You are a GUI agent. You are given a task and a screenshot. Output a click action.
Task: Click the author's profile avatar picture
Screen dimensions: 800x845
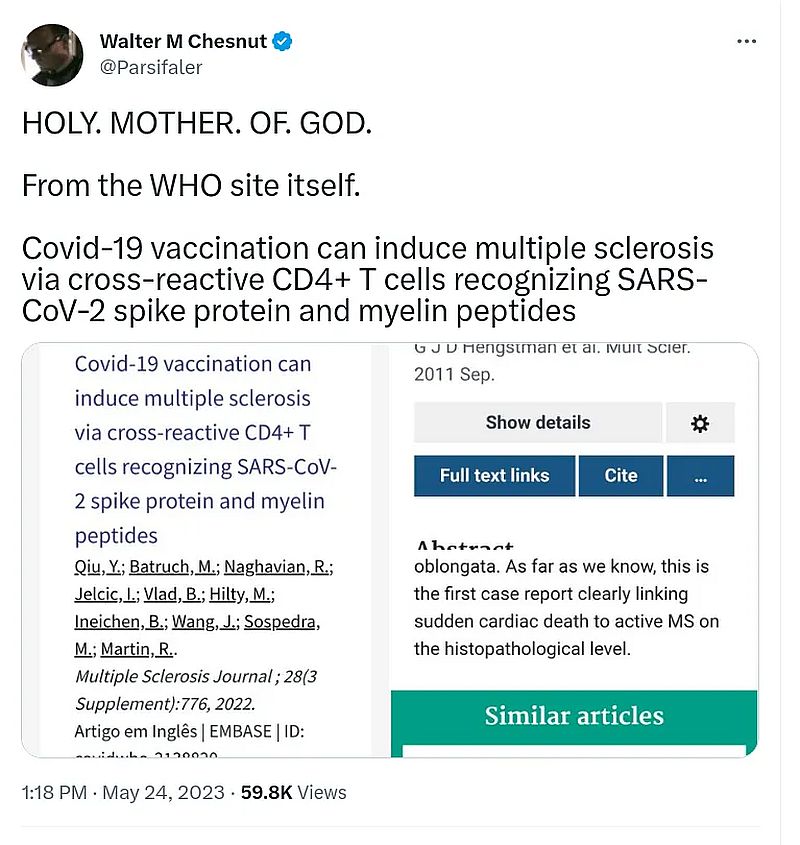[52, 55]
